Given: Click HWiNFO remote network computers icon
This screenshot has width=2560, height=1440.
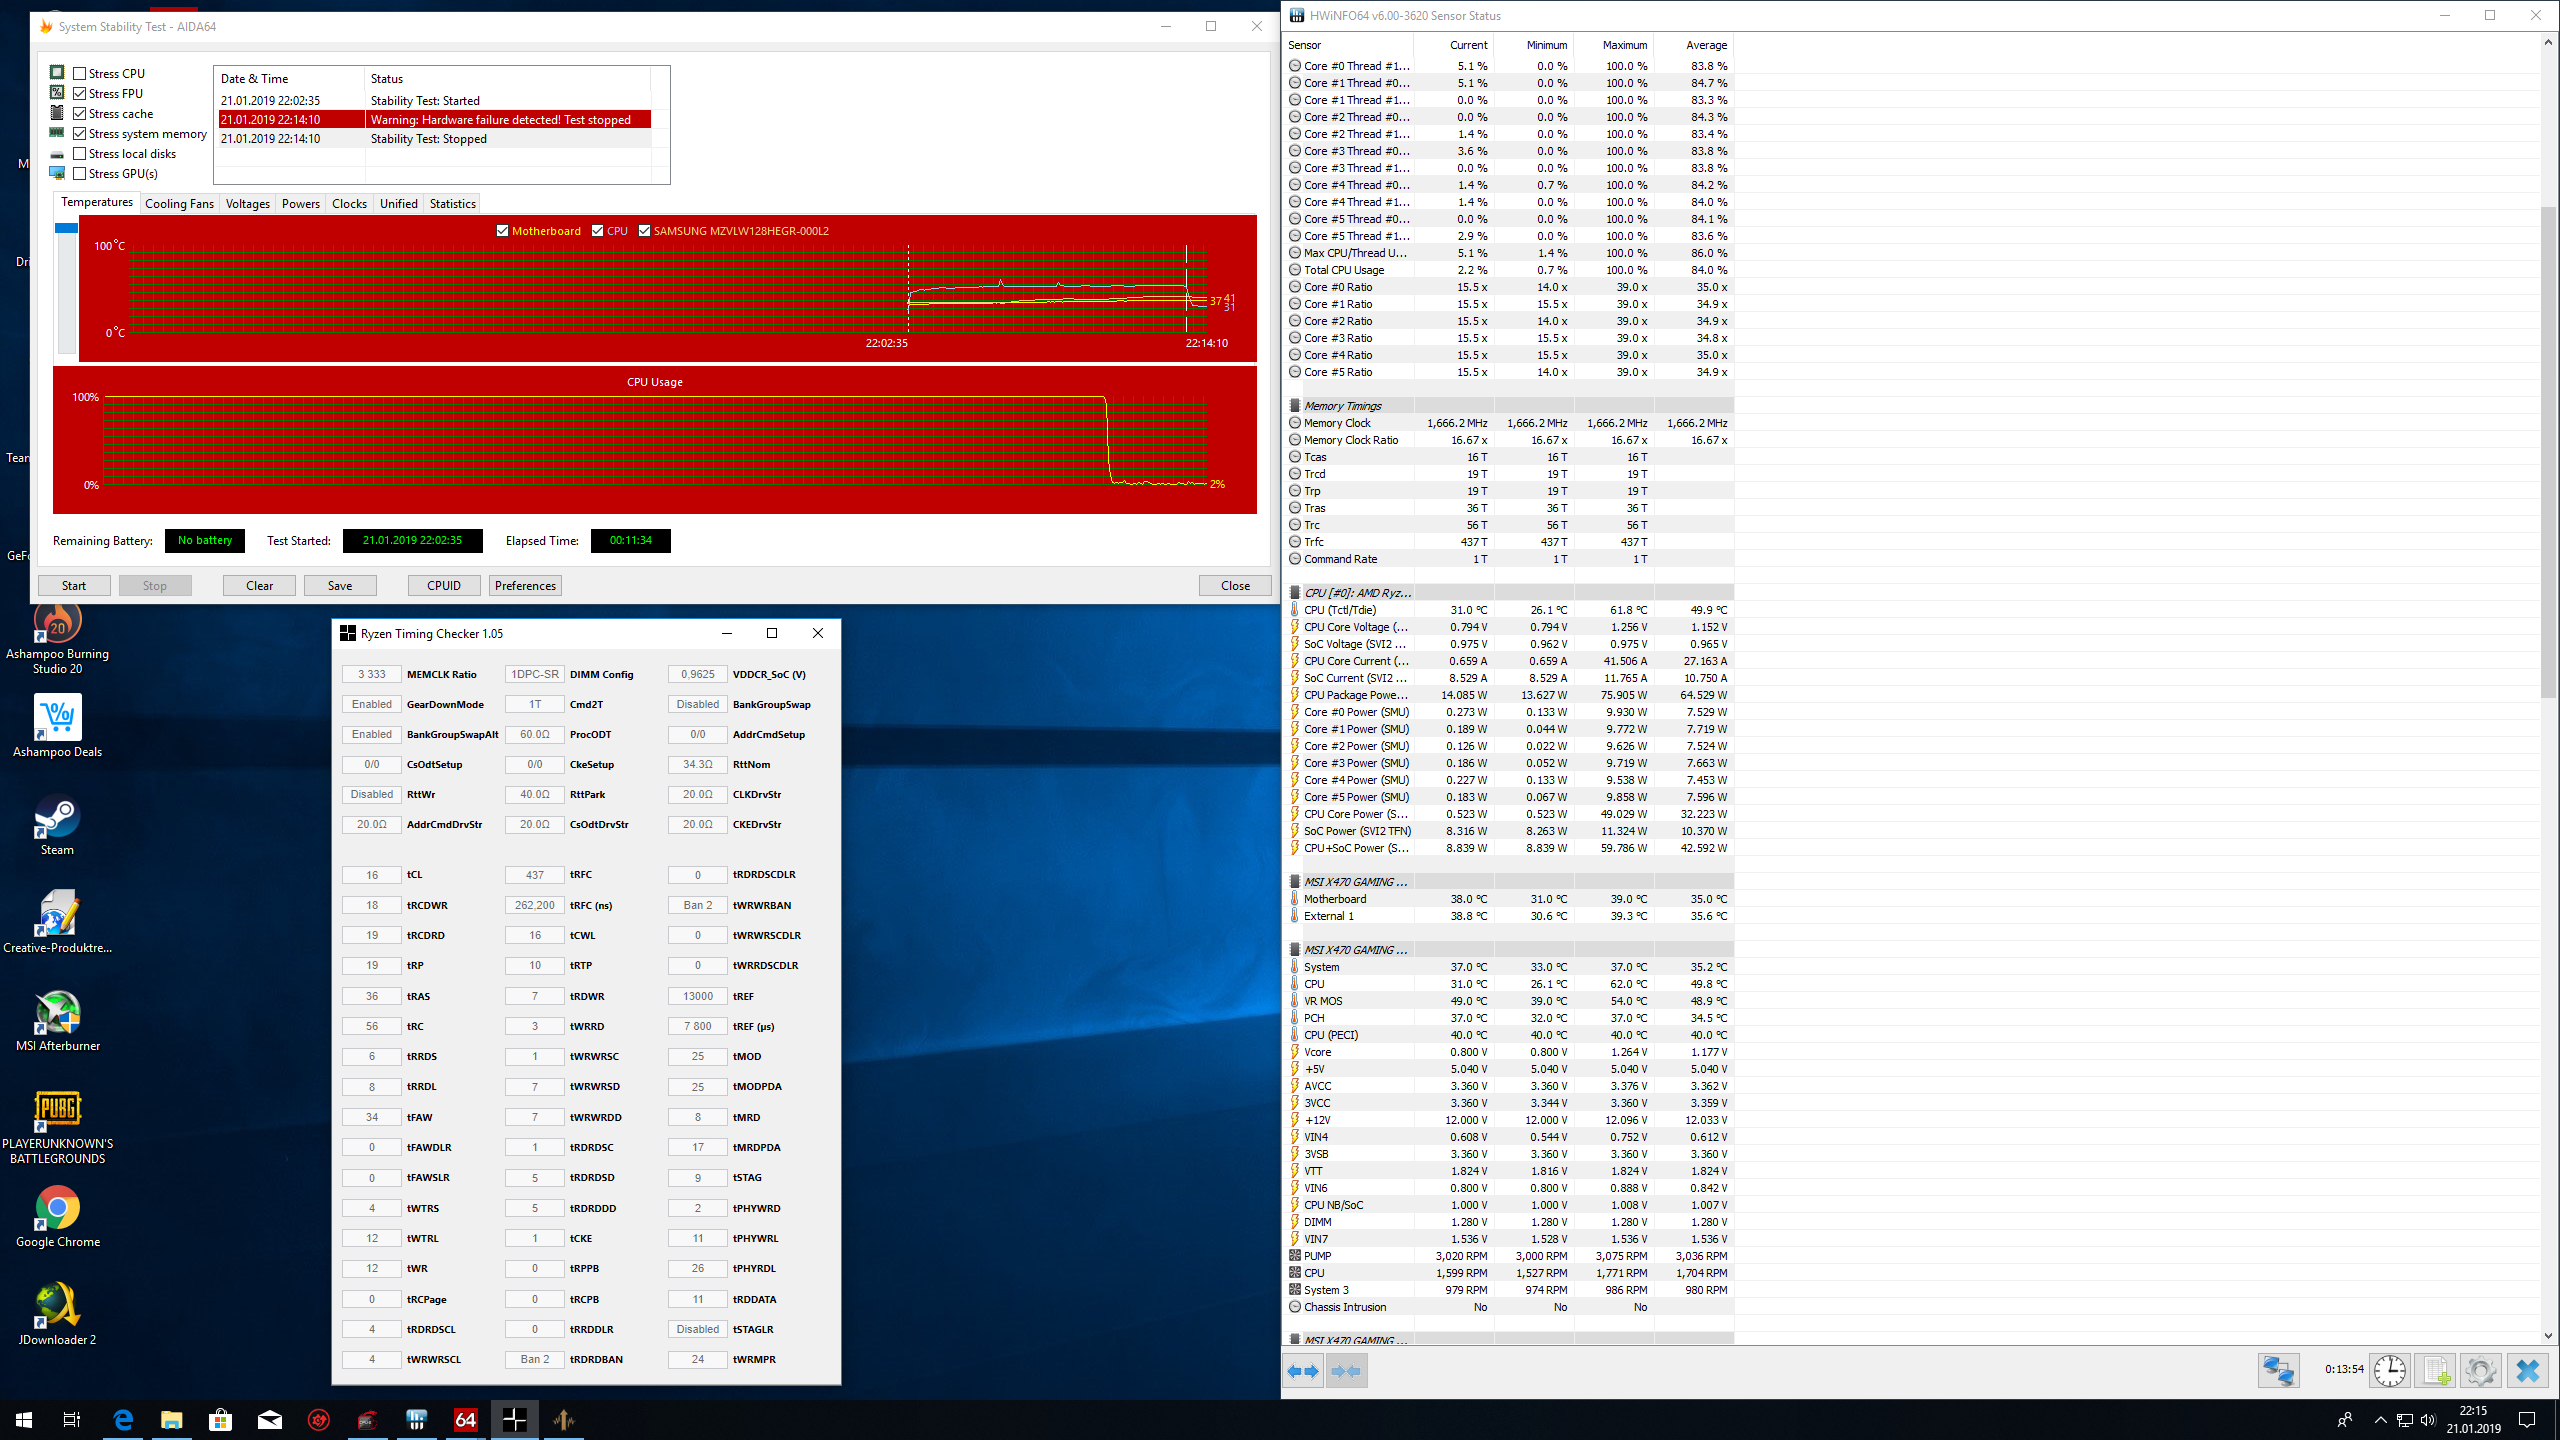Looking at the screenshot, I should 2279,1370.
